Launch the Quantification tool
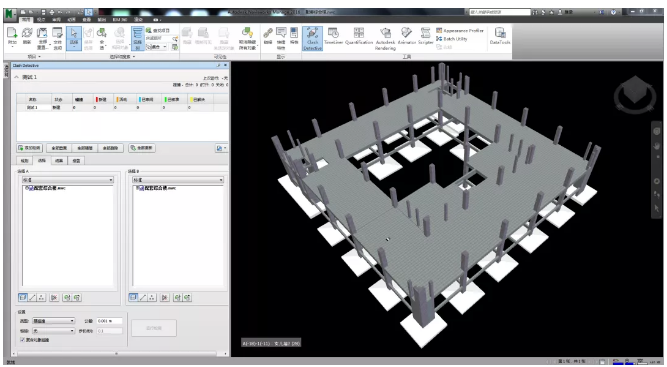Viewport: 667px width, 367px height. [359, 36]
